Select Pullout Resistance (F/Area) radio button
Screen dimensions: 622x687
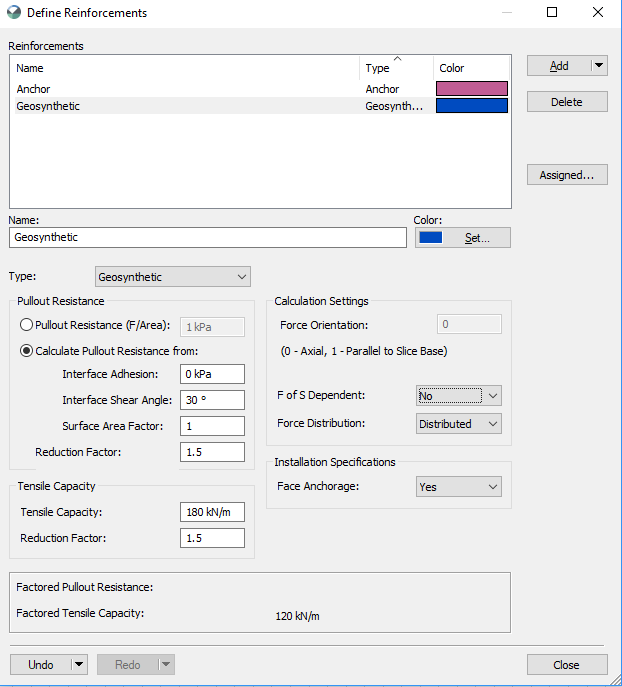tap(26, 325)
